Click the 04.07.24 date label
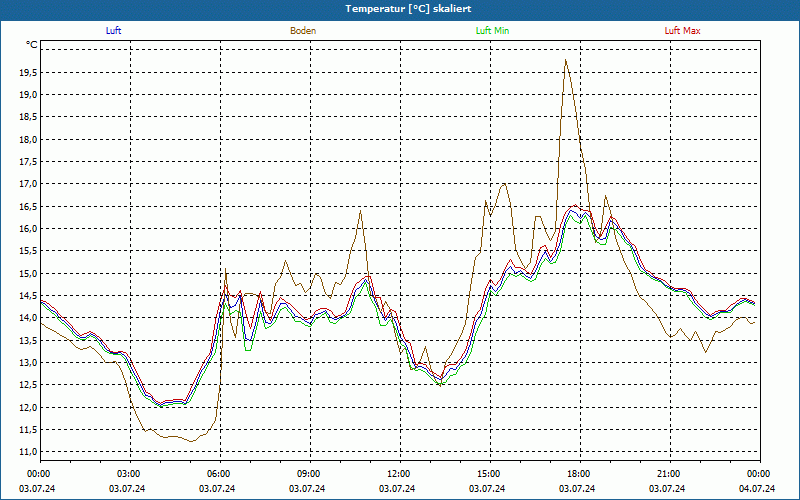The image size is (800, 500). pyautogui.click(x=757, y=489)
